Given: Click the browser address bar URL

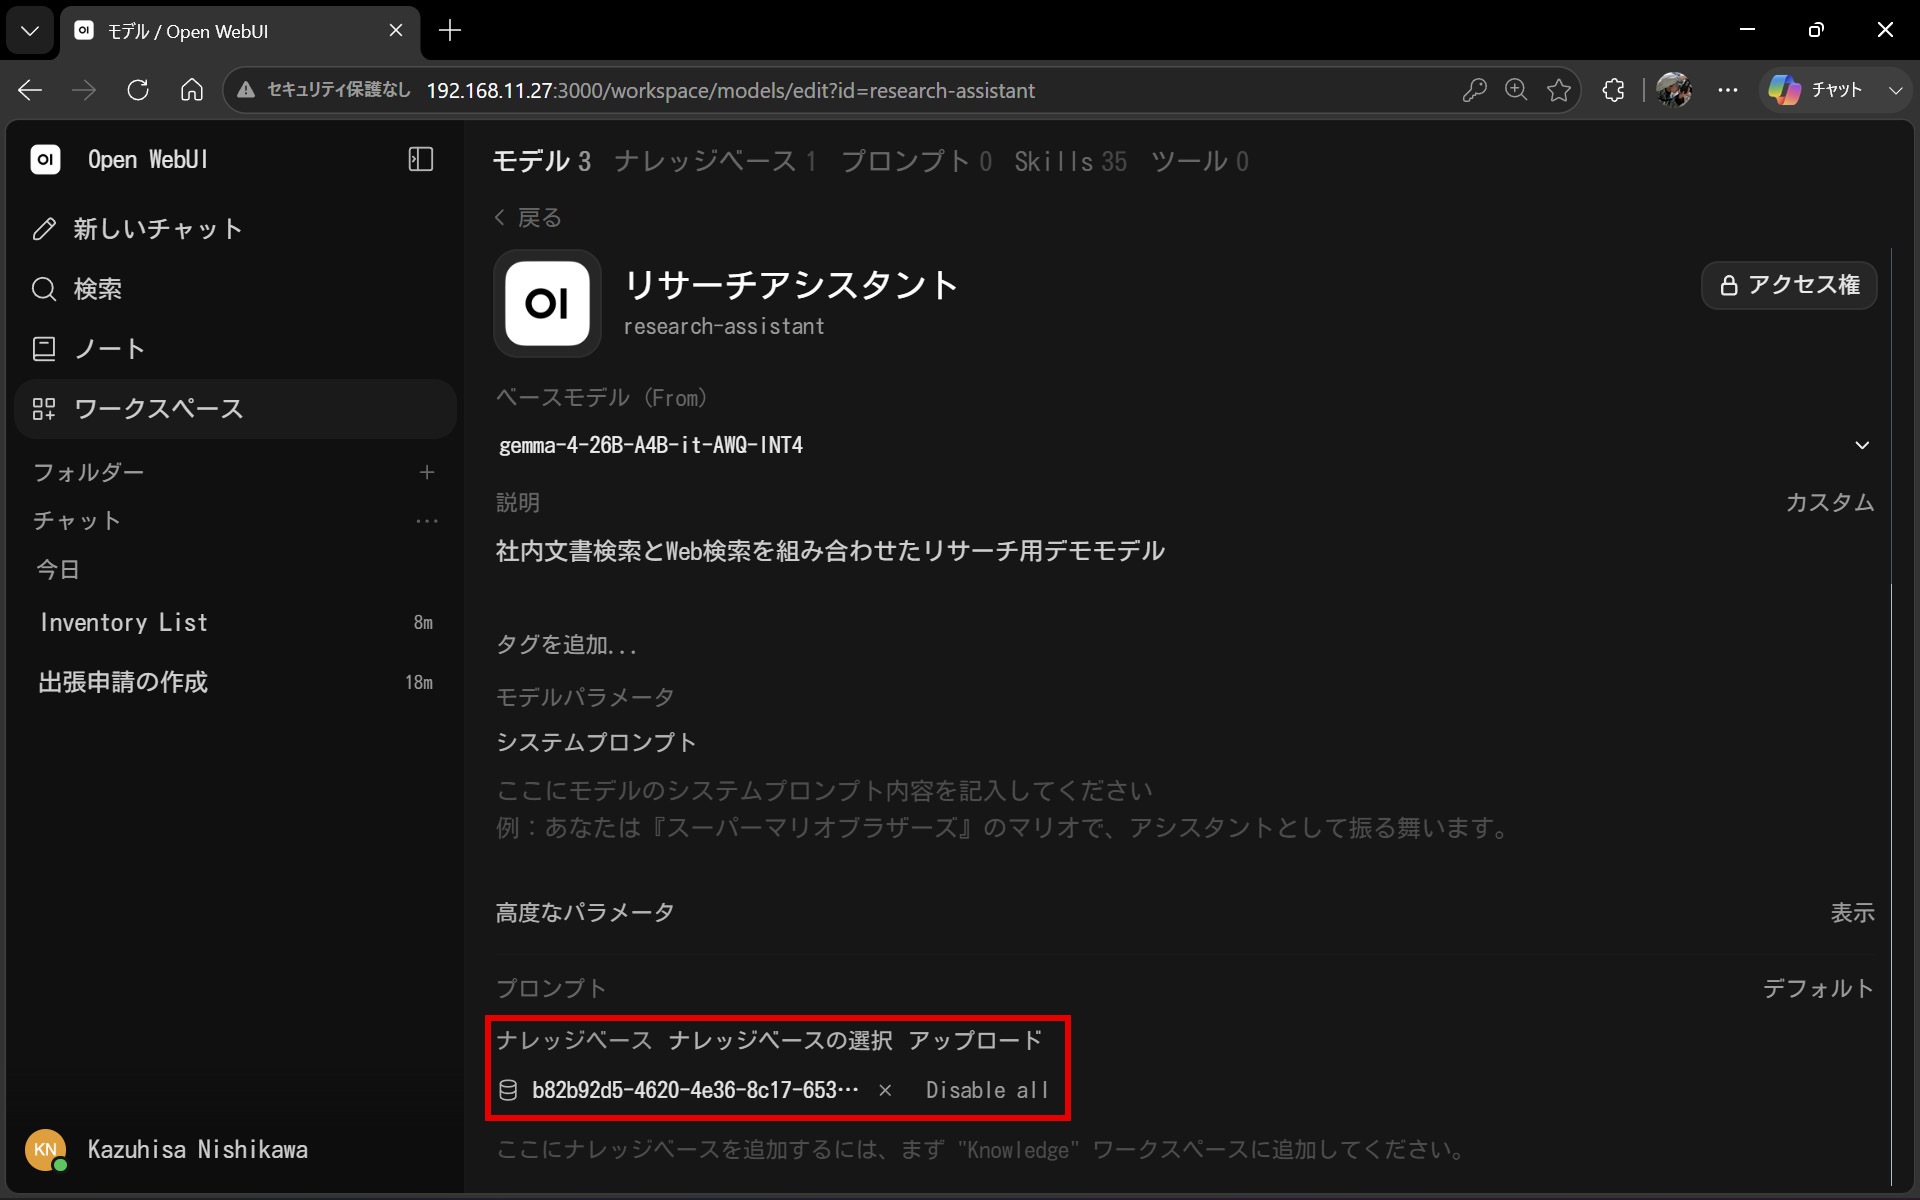Looking at the screenshot, I should pos(730,91).
